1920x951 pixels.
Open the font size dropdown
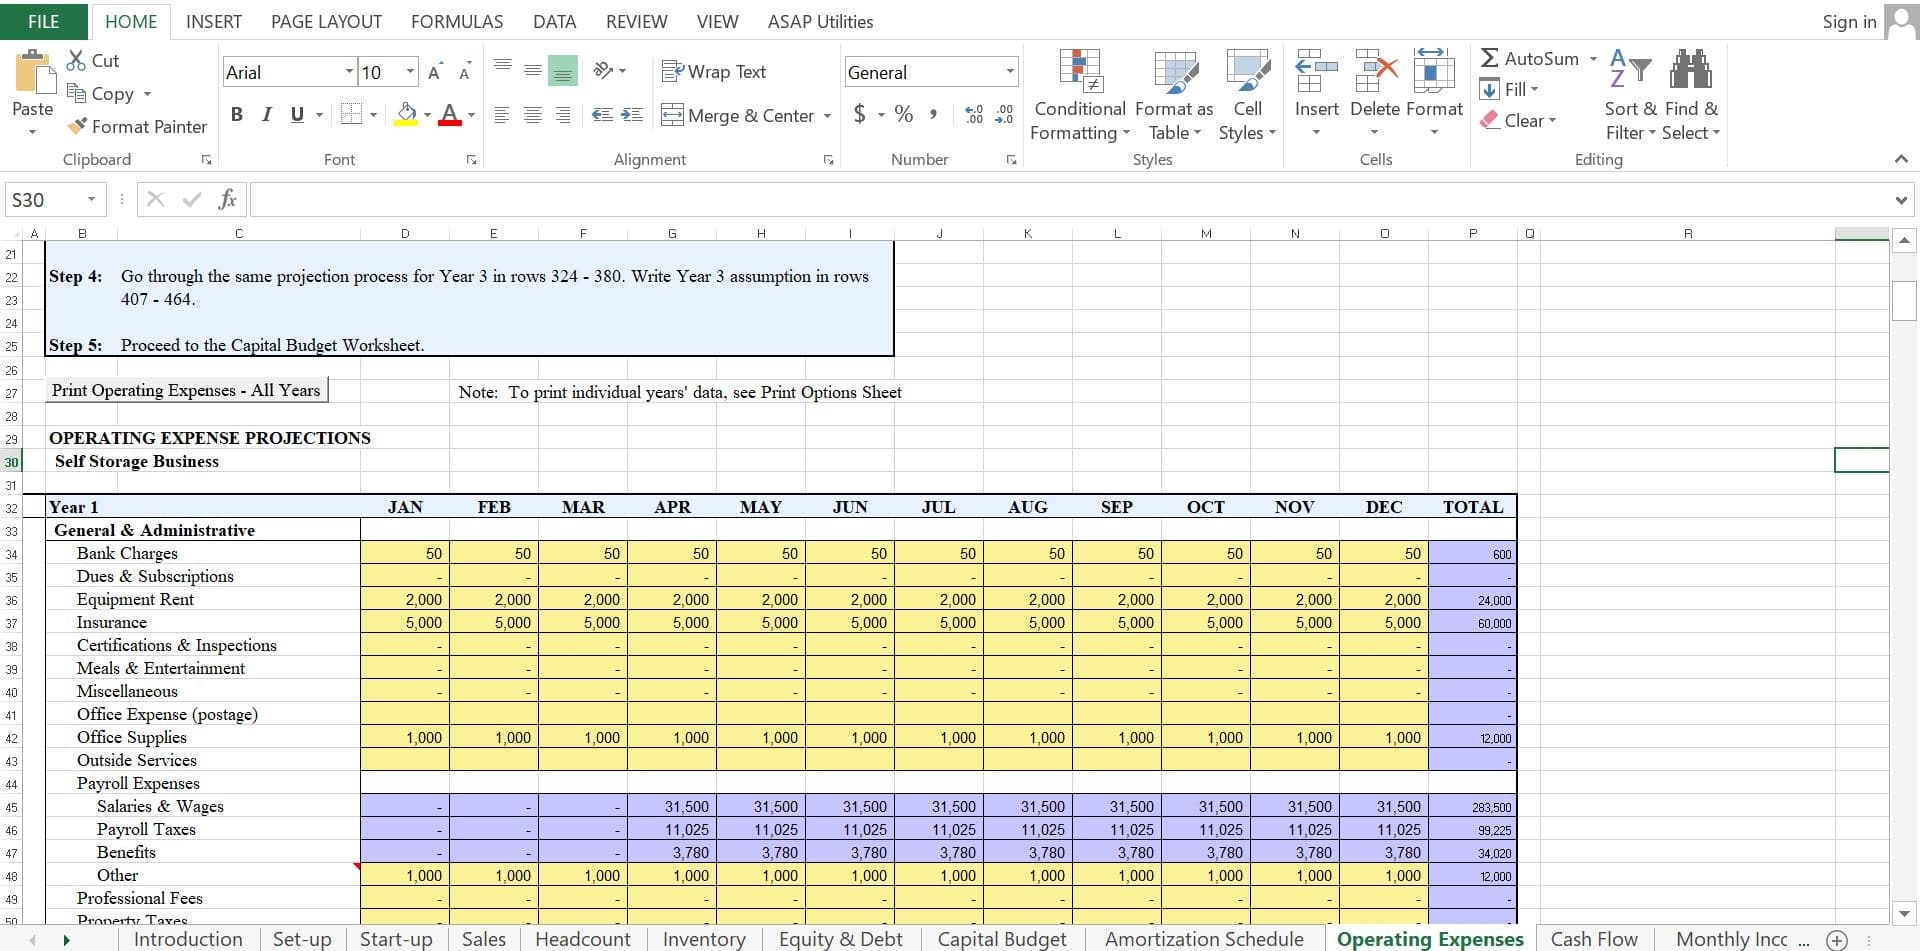tap(410, 72)
